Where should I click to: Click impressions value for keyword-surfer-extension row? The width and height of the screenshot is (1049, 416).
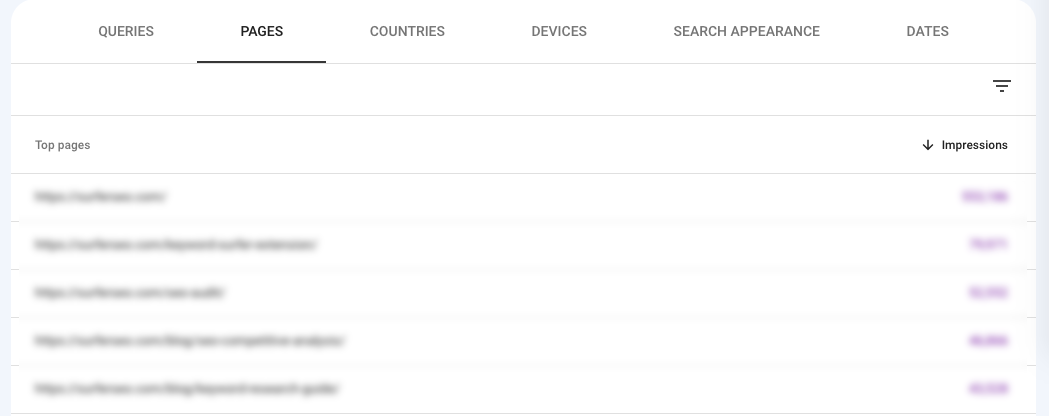pos(988,245)
